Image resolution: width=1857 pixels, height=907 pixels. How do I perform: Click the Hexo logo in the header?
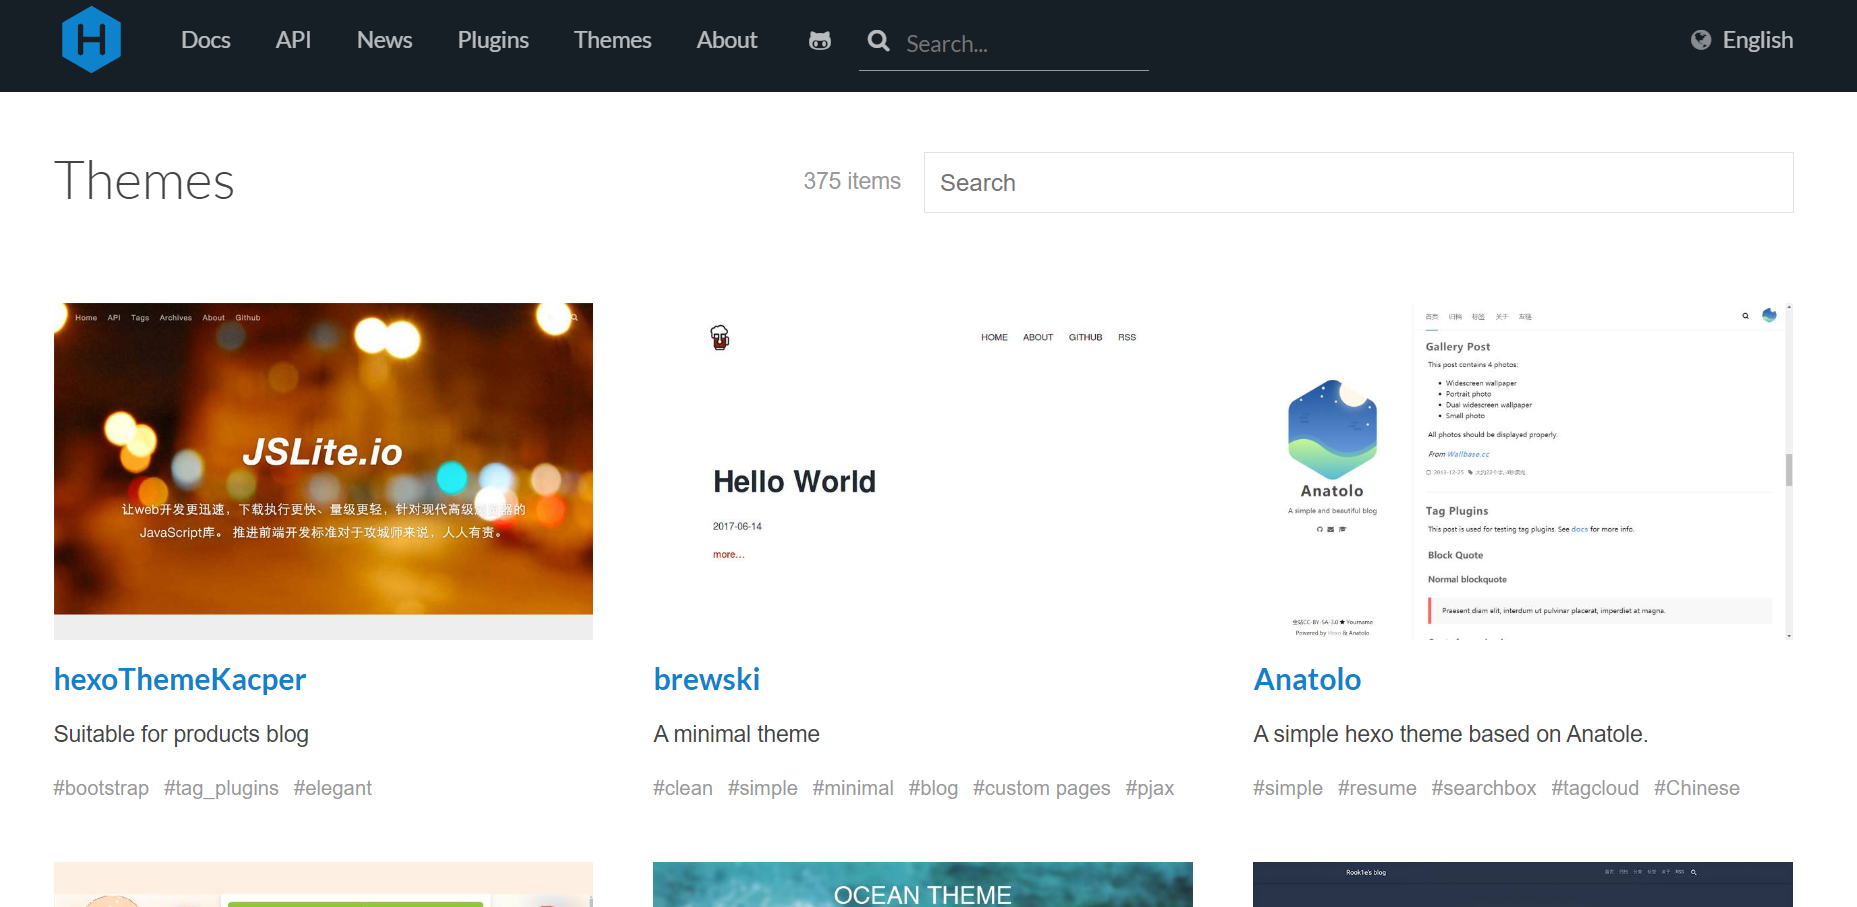tap(91, 40)
